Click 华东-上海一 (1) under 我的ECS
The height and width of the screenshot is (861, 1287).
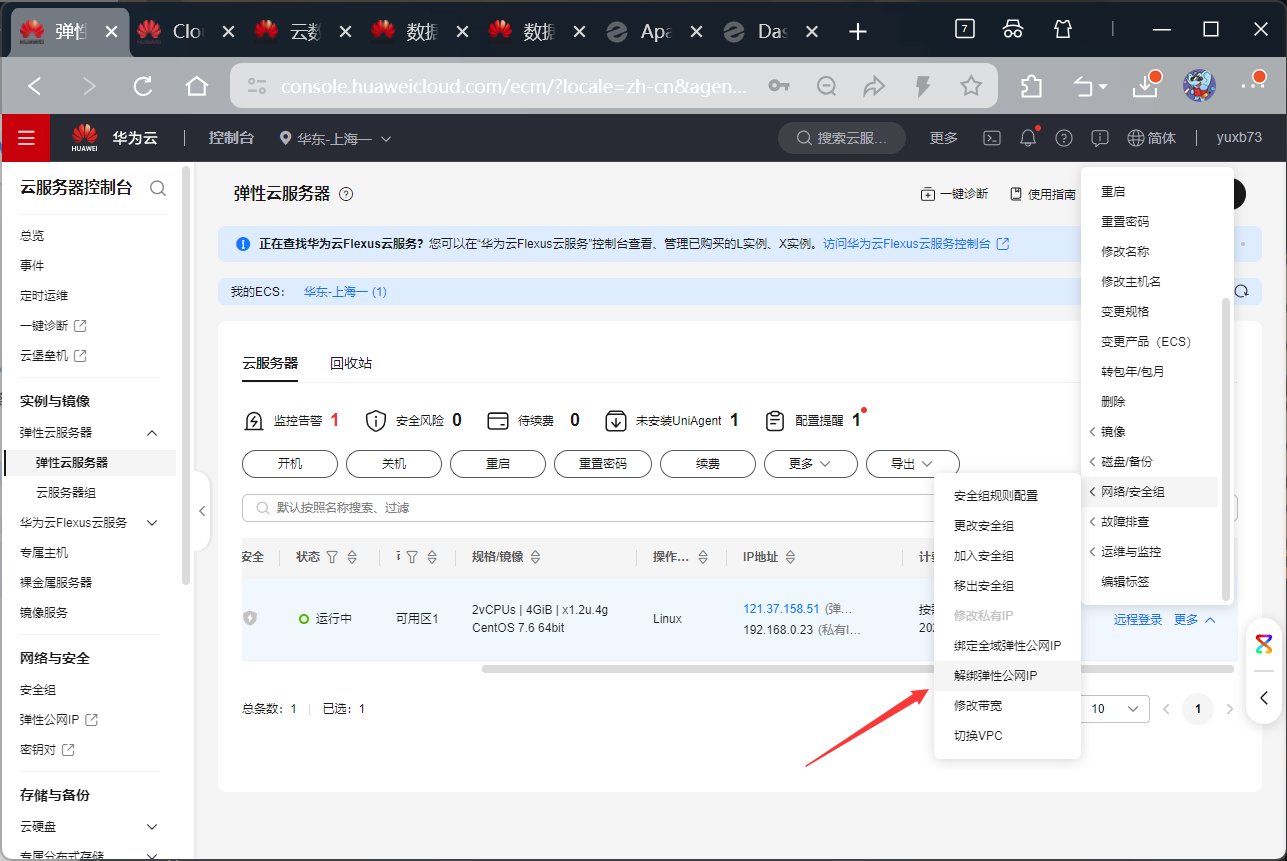click(345, 292)
